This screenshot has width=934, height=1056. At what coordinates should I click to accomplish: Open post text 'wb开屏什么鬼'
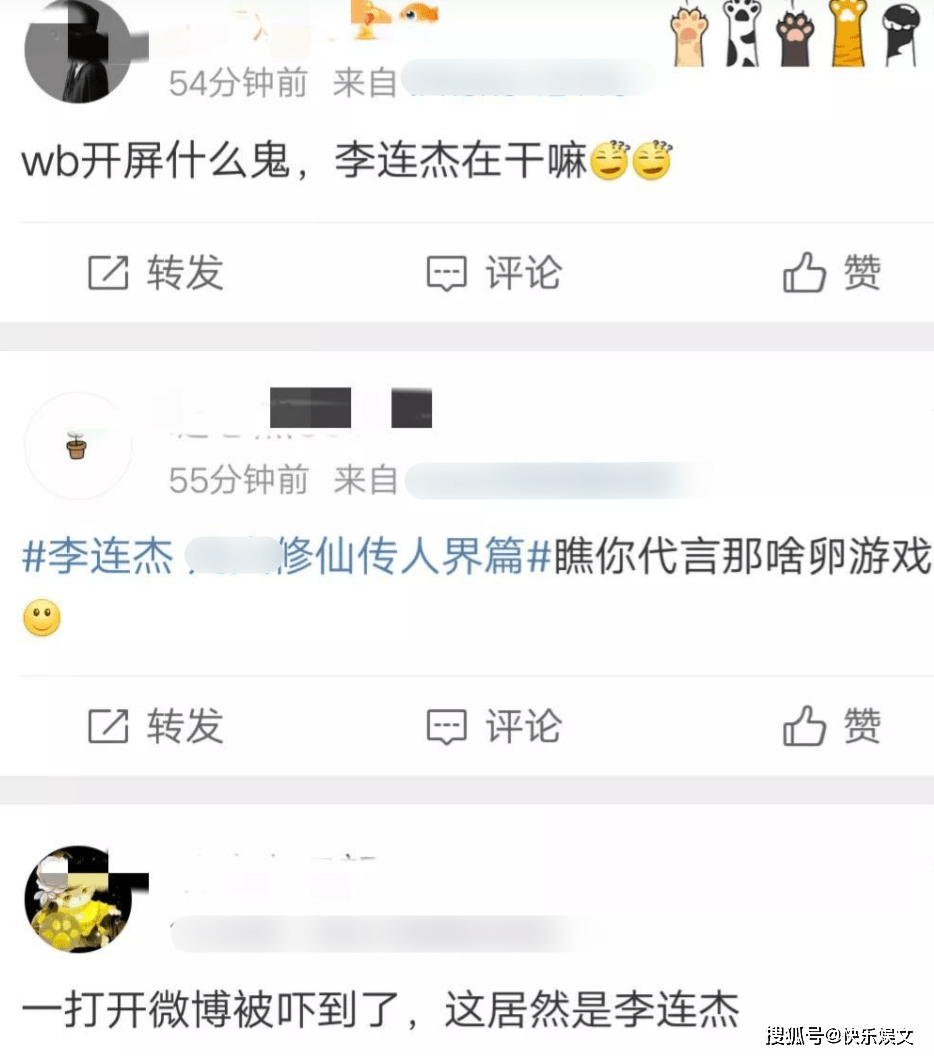click(x=156, y=160)
